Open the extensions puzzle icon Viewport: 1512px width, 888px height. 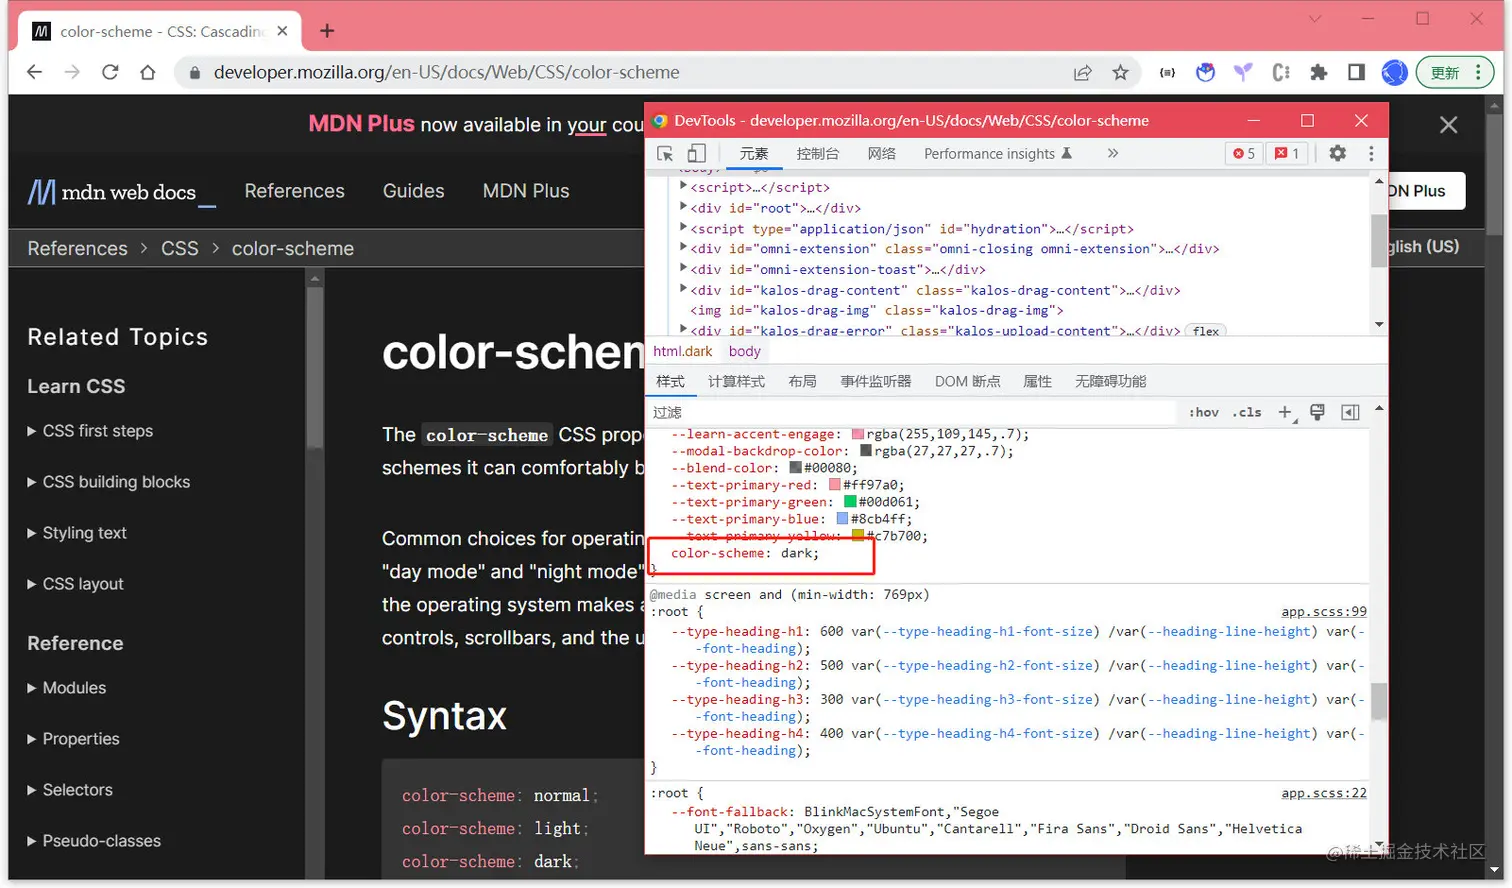tap(1319, 72)
